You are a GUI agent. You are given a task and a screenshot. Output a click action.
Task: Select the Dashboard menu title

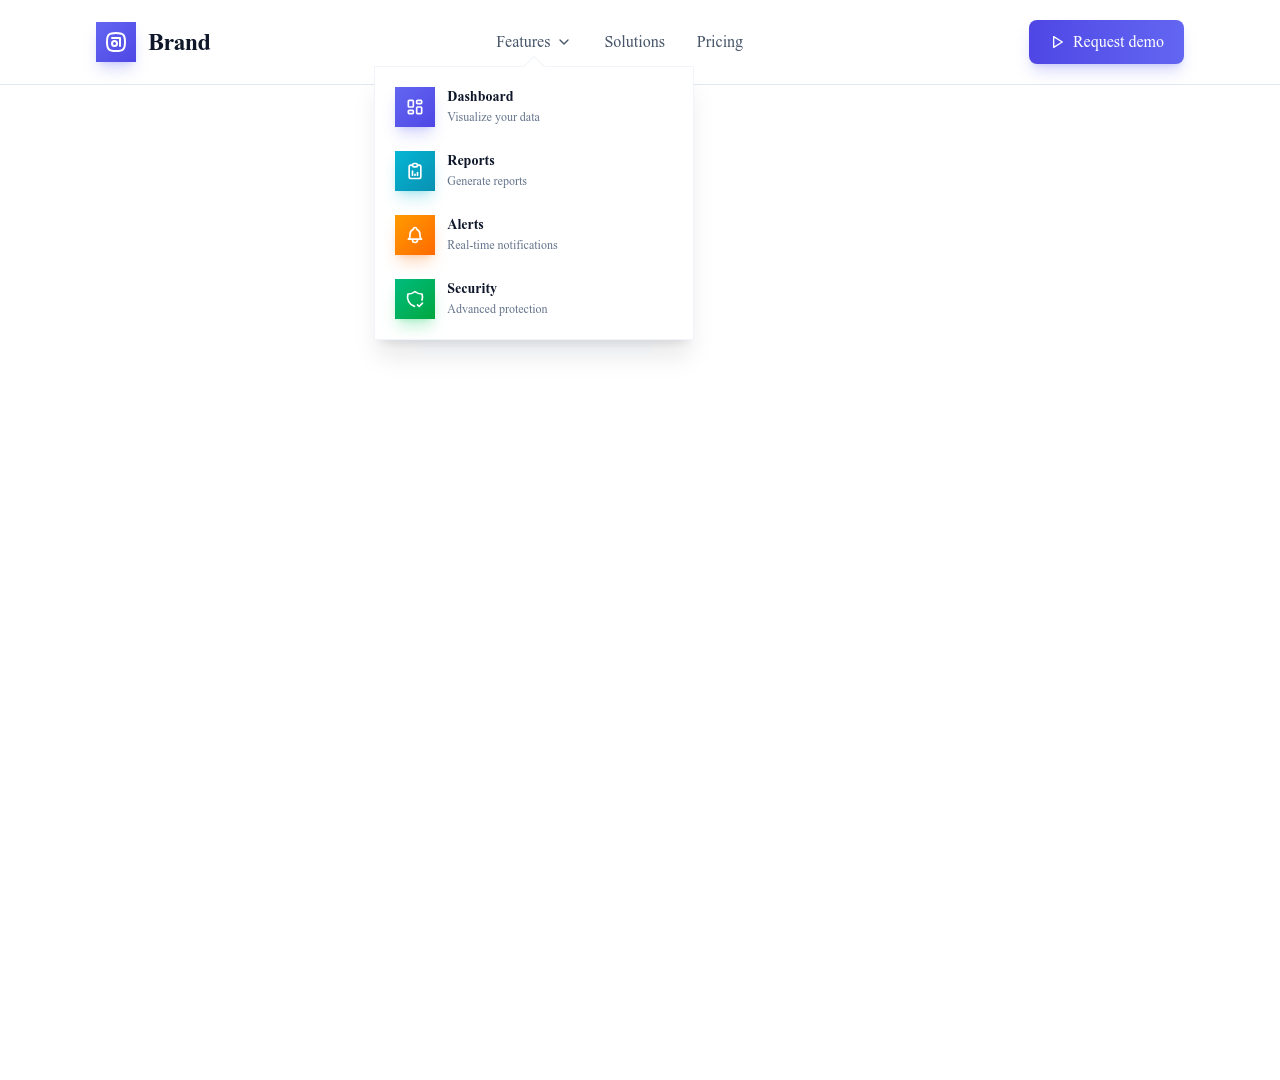(x=480, y=97)
